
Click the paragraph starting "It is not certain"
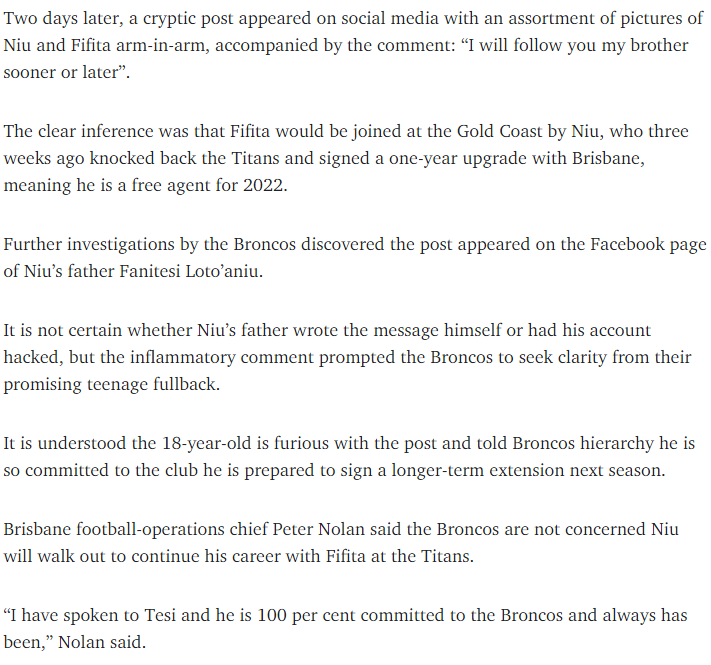[347, 357]
